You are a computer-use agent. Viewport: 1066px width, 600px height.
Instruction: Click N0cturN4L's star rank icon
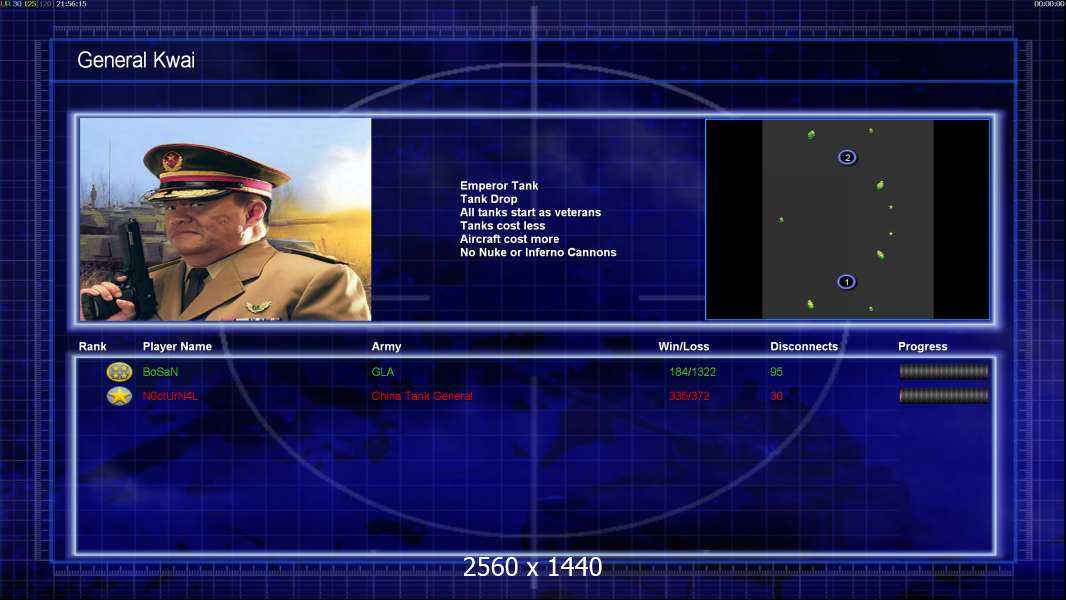(119, 395)
